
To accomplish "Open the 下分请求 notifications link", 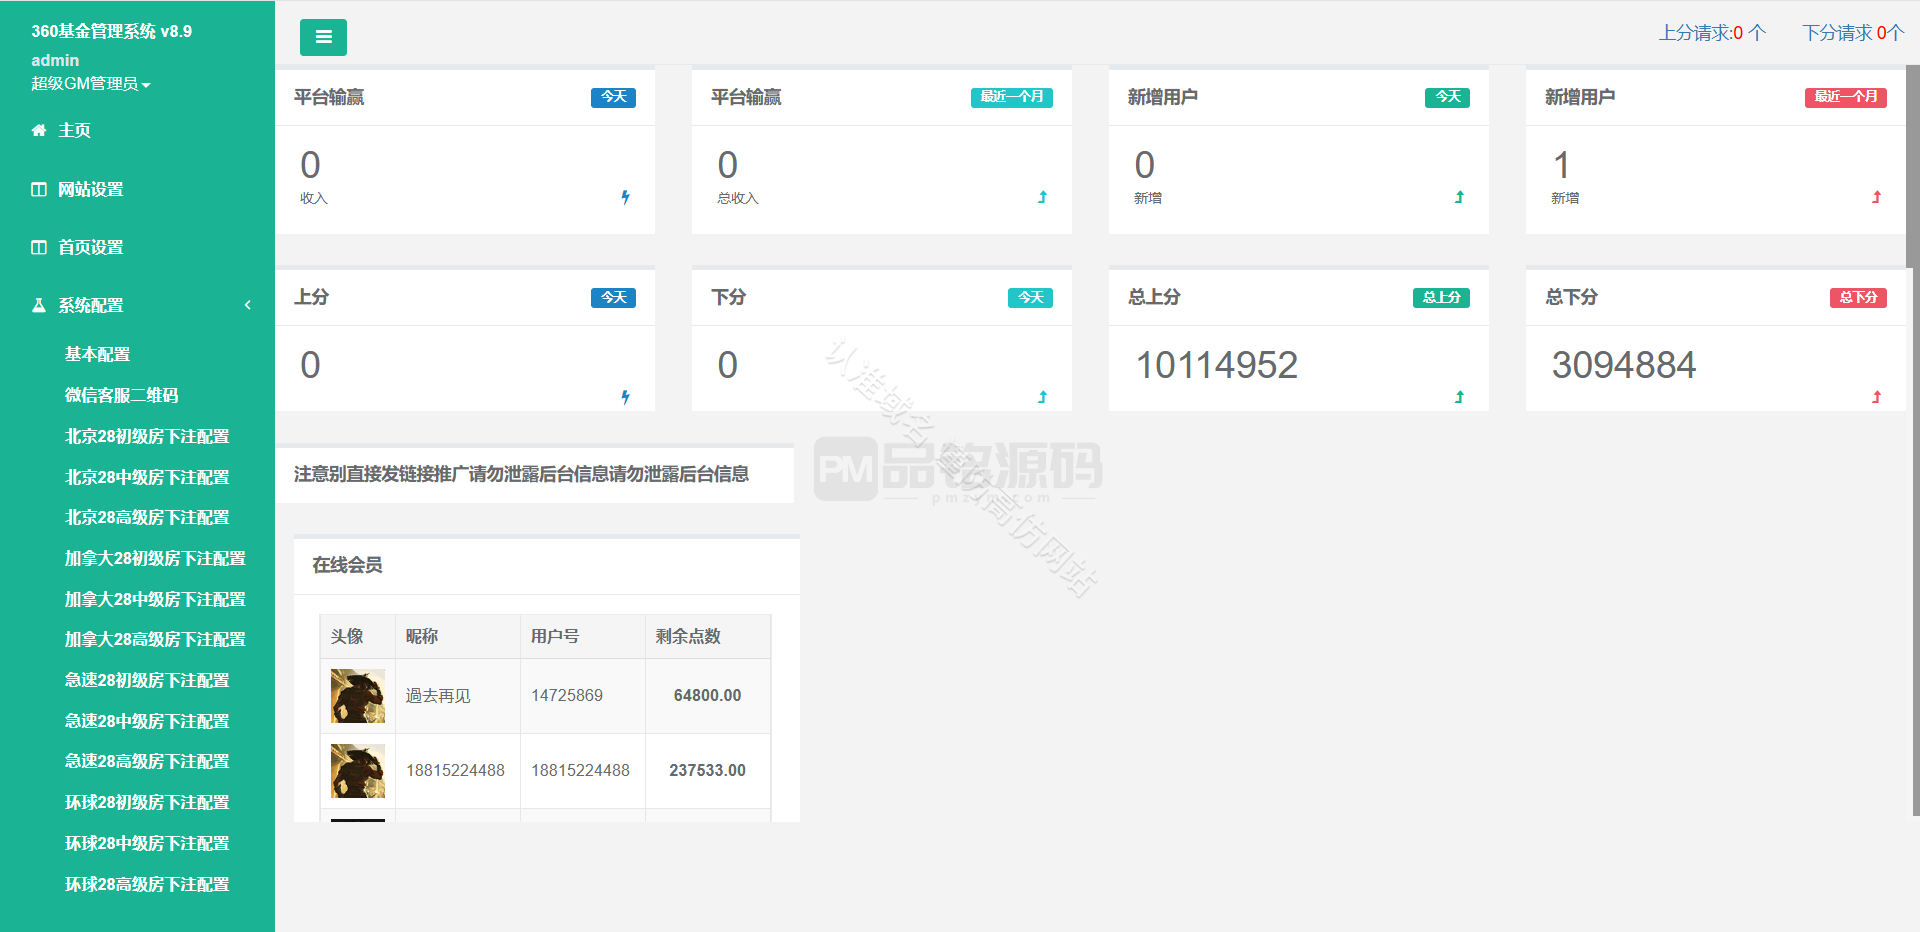I will pos(1853,33).
